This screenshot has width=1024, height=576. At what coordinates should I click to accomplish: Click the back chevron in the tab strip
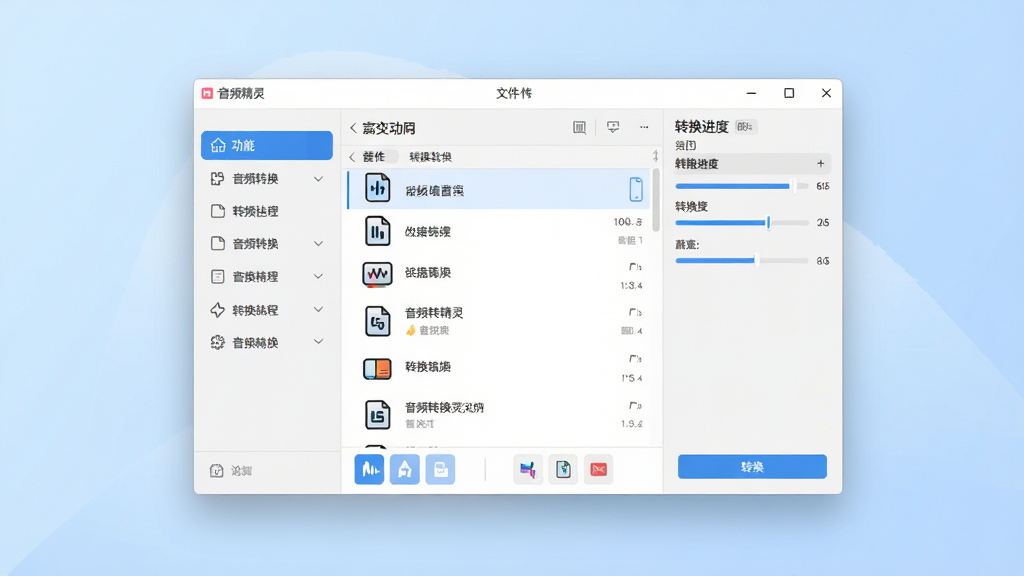pos(352,157)
